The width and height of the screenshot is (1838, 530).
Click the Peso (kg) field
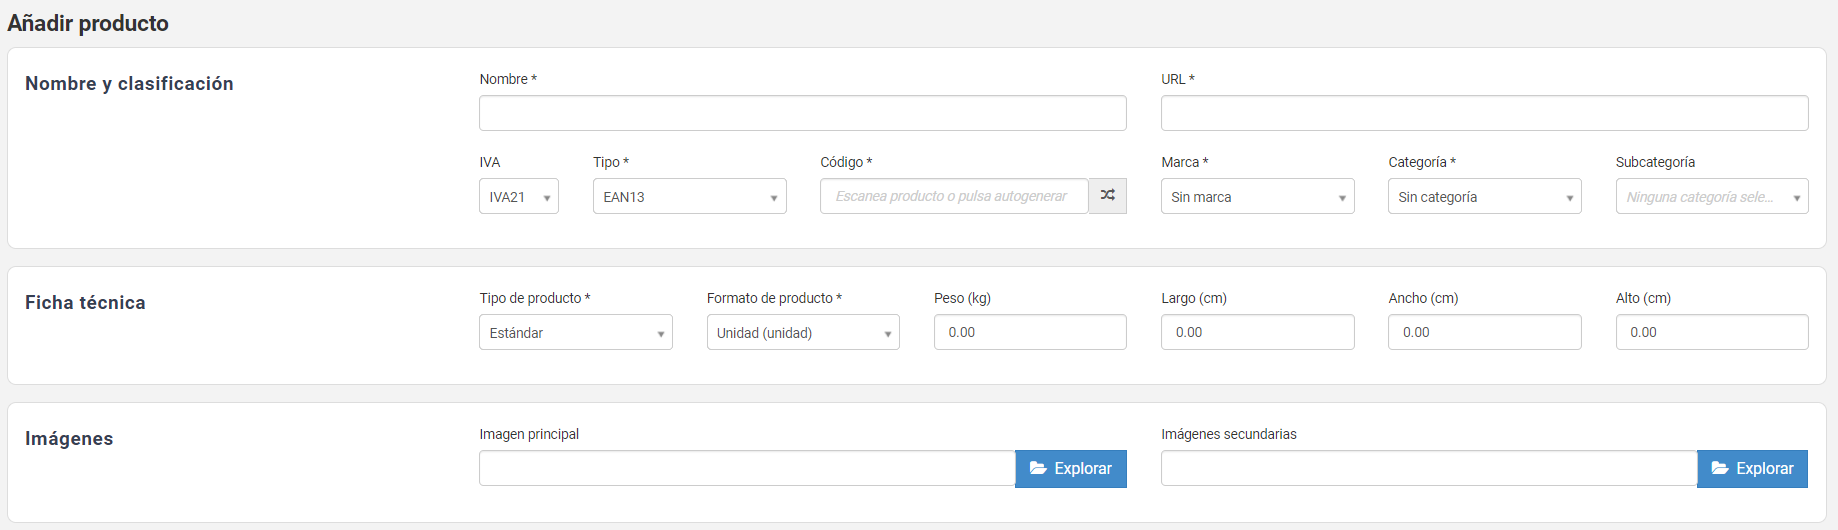(1030, 332)
